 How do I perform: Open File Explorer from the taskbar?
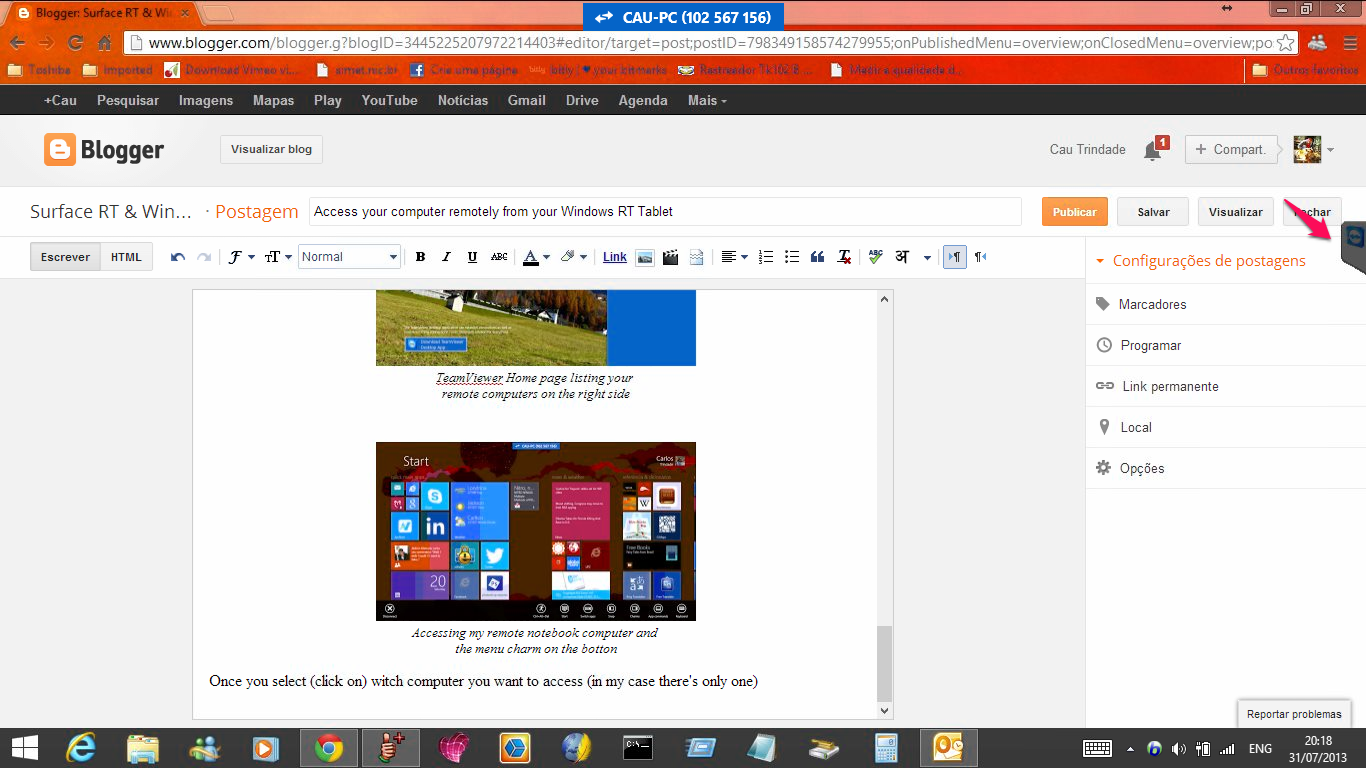coord(143,748)
